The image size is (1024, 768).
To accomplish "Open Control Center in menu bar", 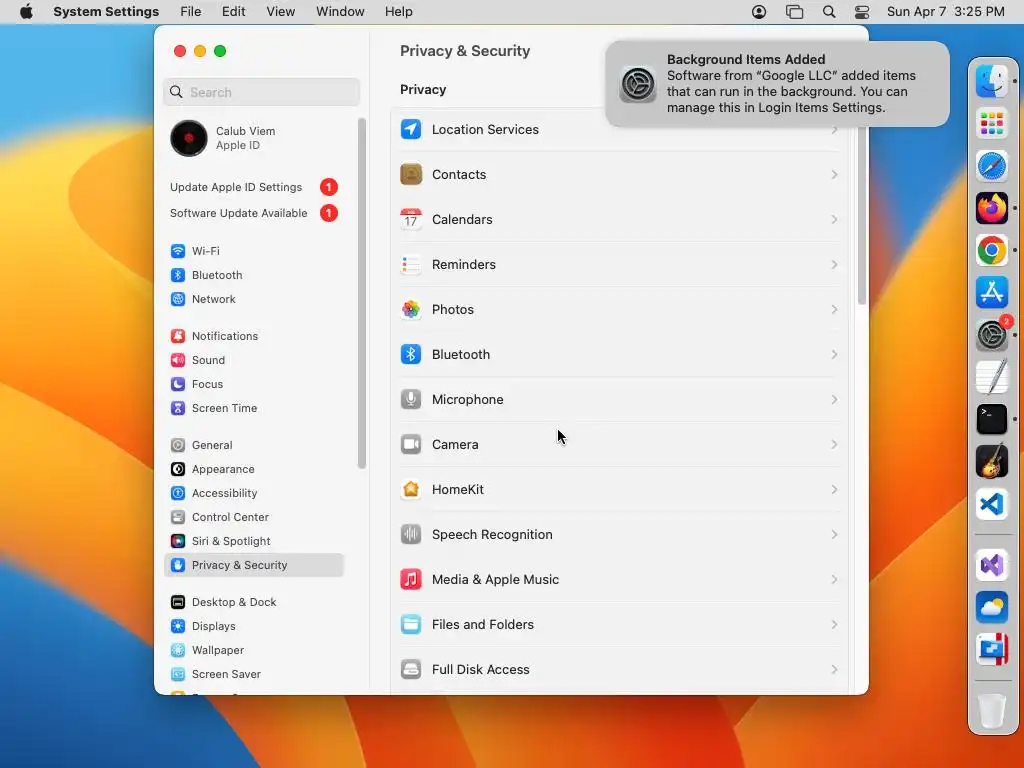I will click(862, 12).
